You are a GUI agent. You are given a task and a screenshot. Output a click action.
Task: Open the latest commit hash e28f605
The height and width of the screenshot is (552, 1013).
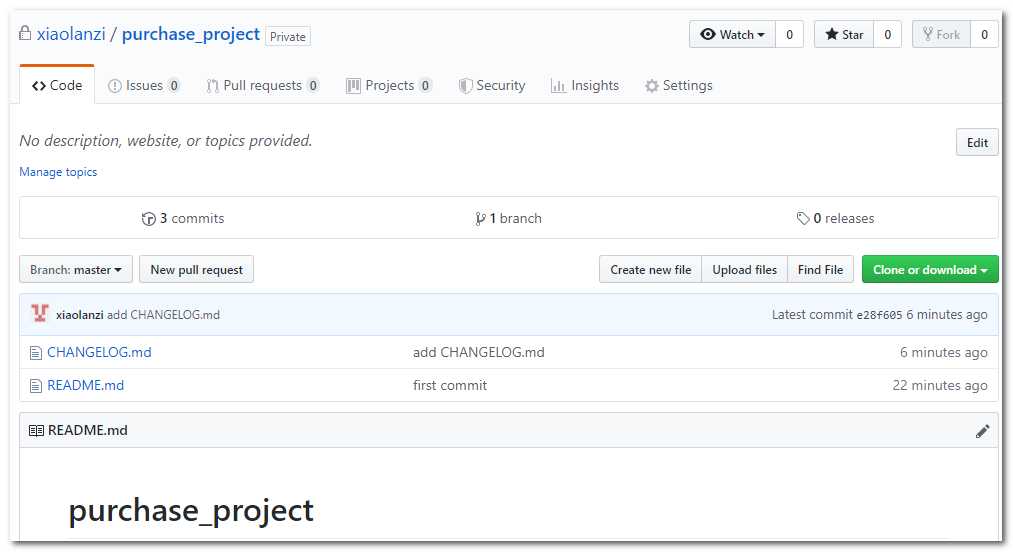point(879,315)
